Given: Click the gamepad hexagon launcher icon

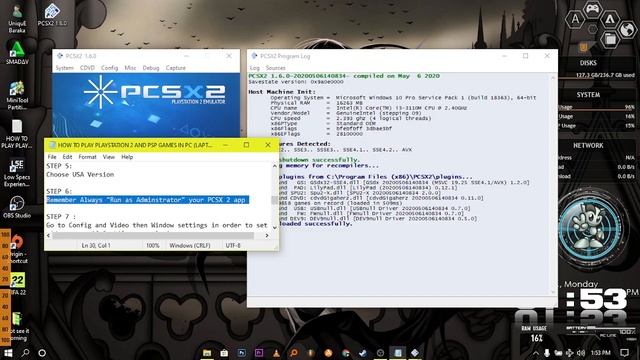Looking at the screenshot, I should click(592, 9).
